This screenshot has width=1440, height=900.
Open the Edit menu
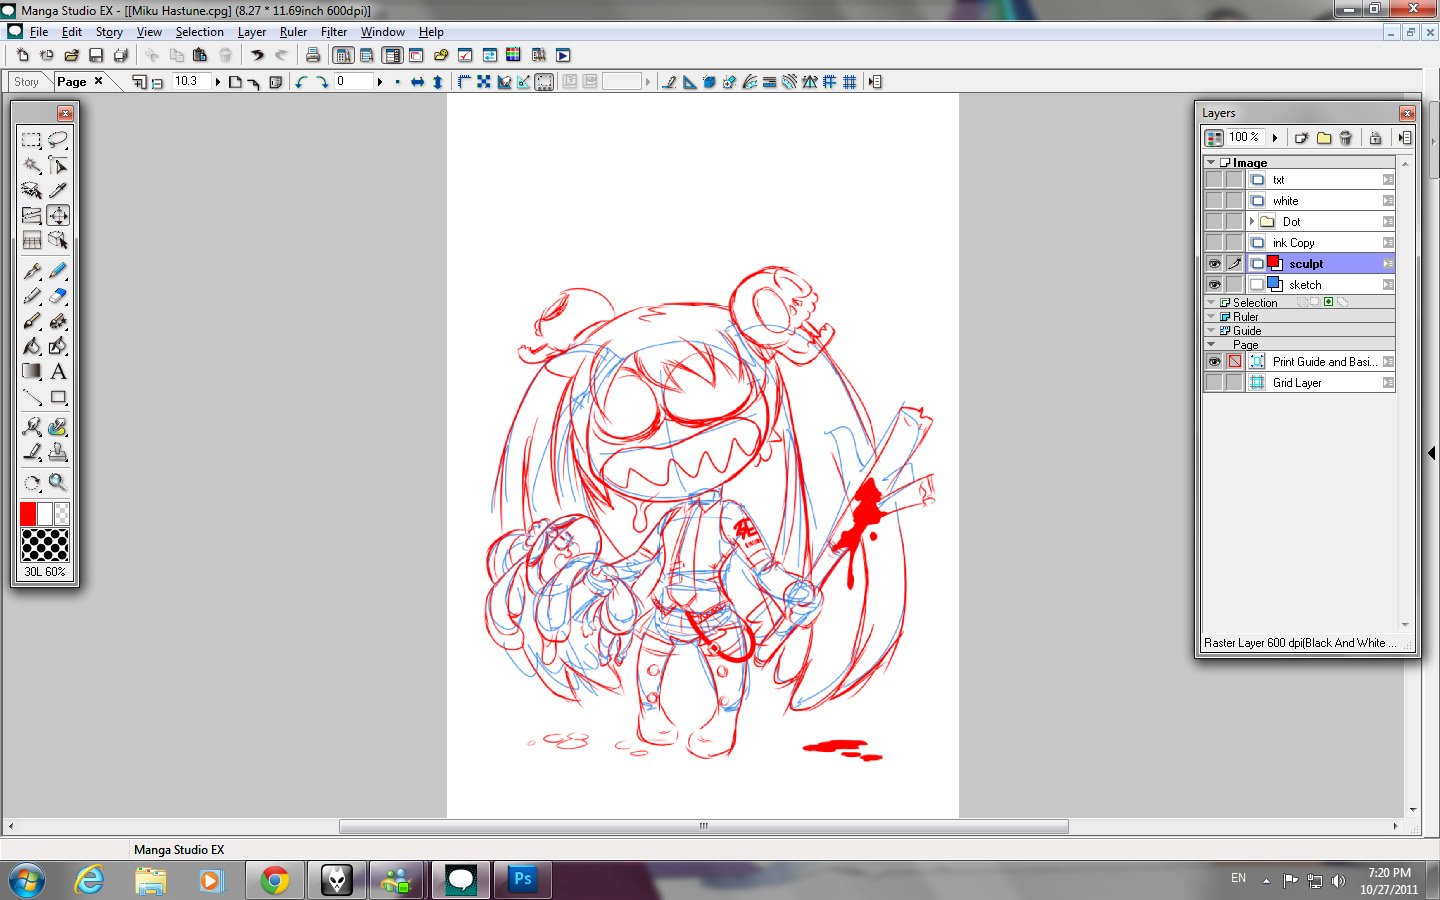pyautogui.click(x=72, y=32)
